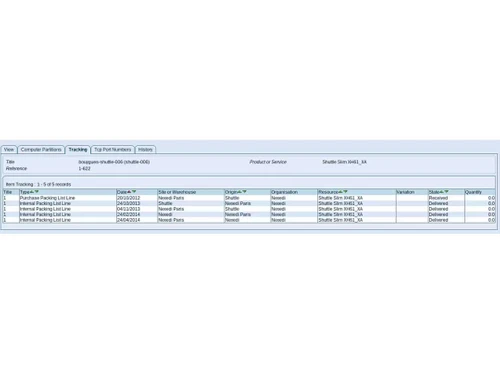Click Shuttle origin cell in 04/11/2013 row
Viewport: 500px width, 375px height.
[232, 209]
